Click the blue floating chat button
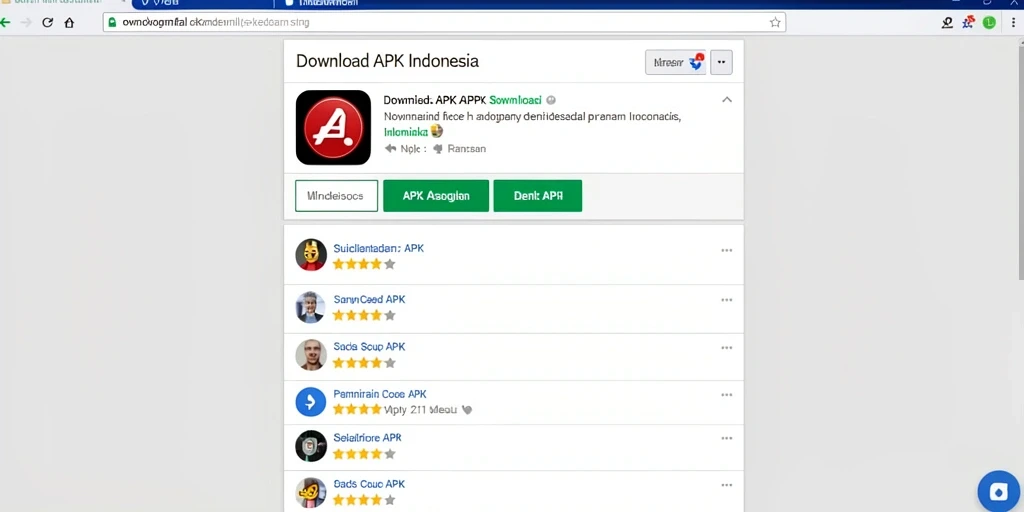This screenshot has width=1024, height=512. coord(999,492)
